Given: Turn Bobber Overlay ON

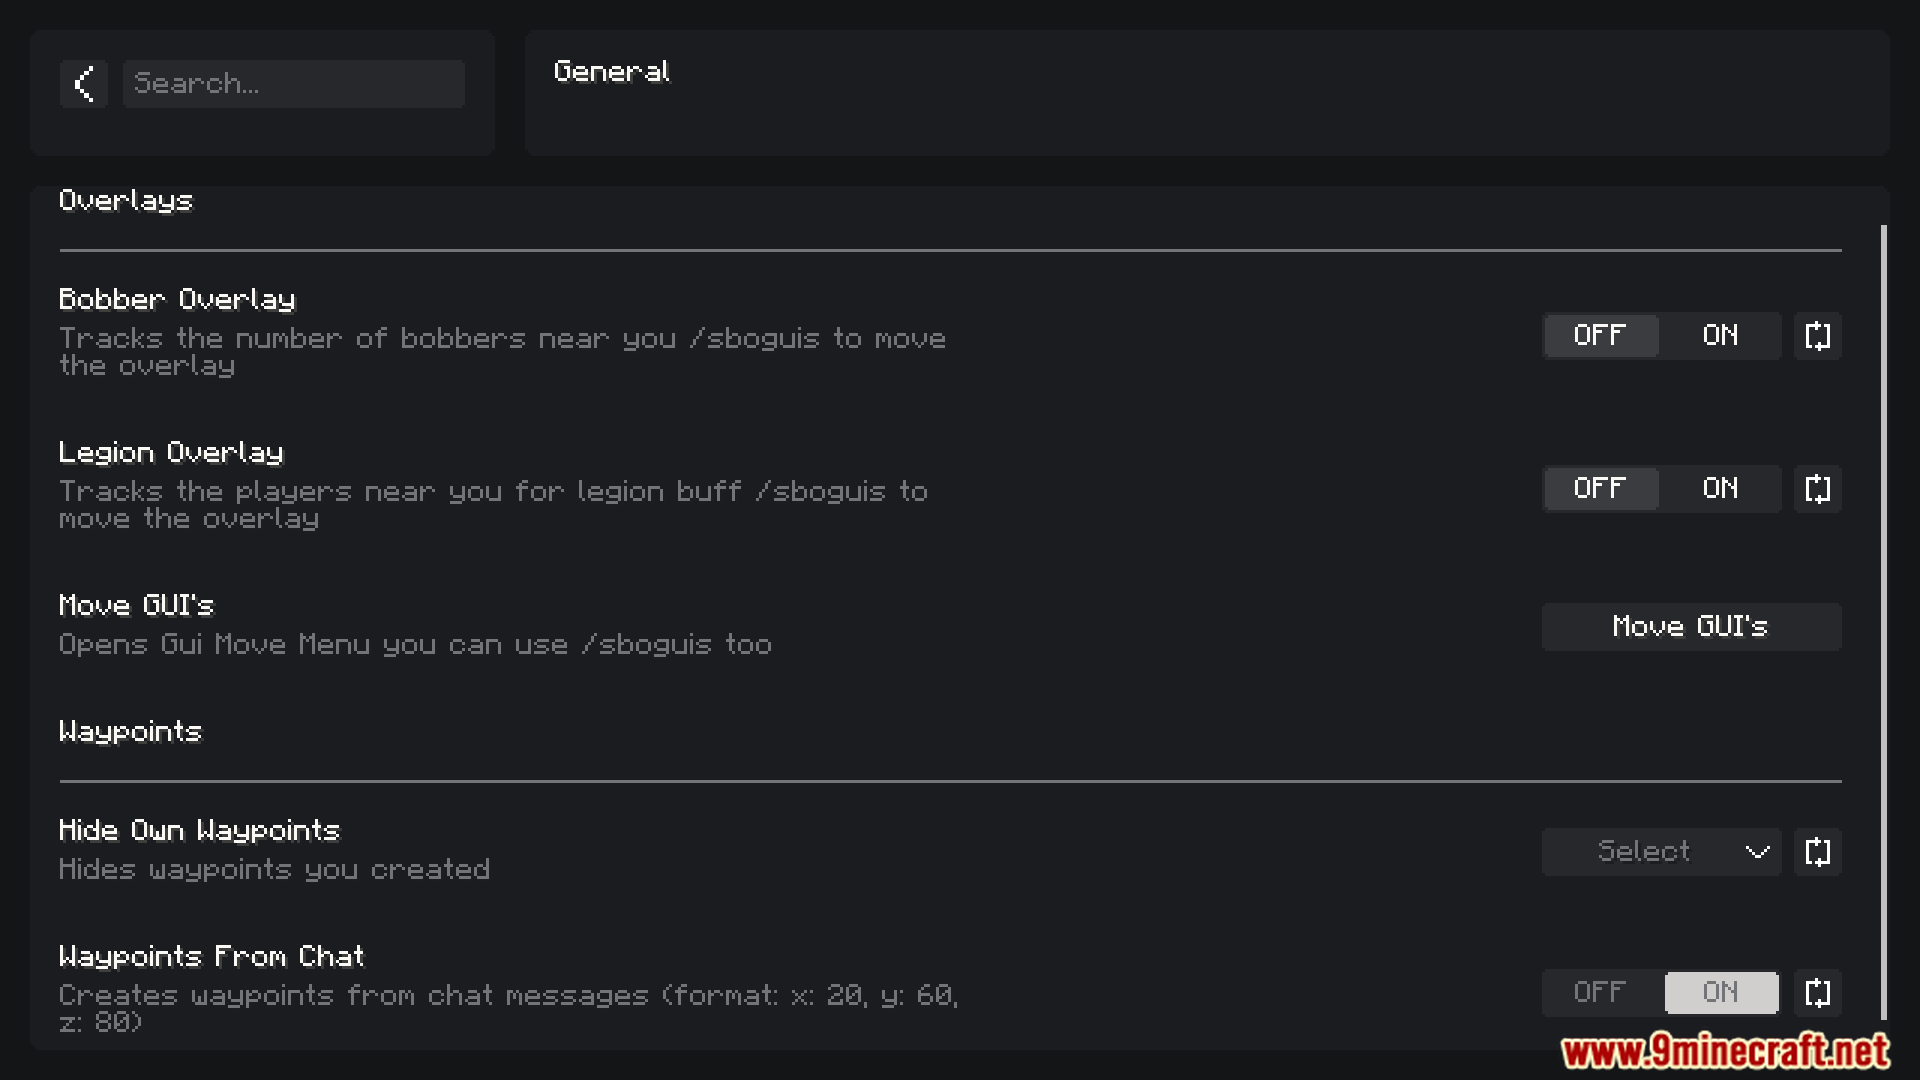Looking at the screenshot, I should click(1720, 336).
